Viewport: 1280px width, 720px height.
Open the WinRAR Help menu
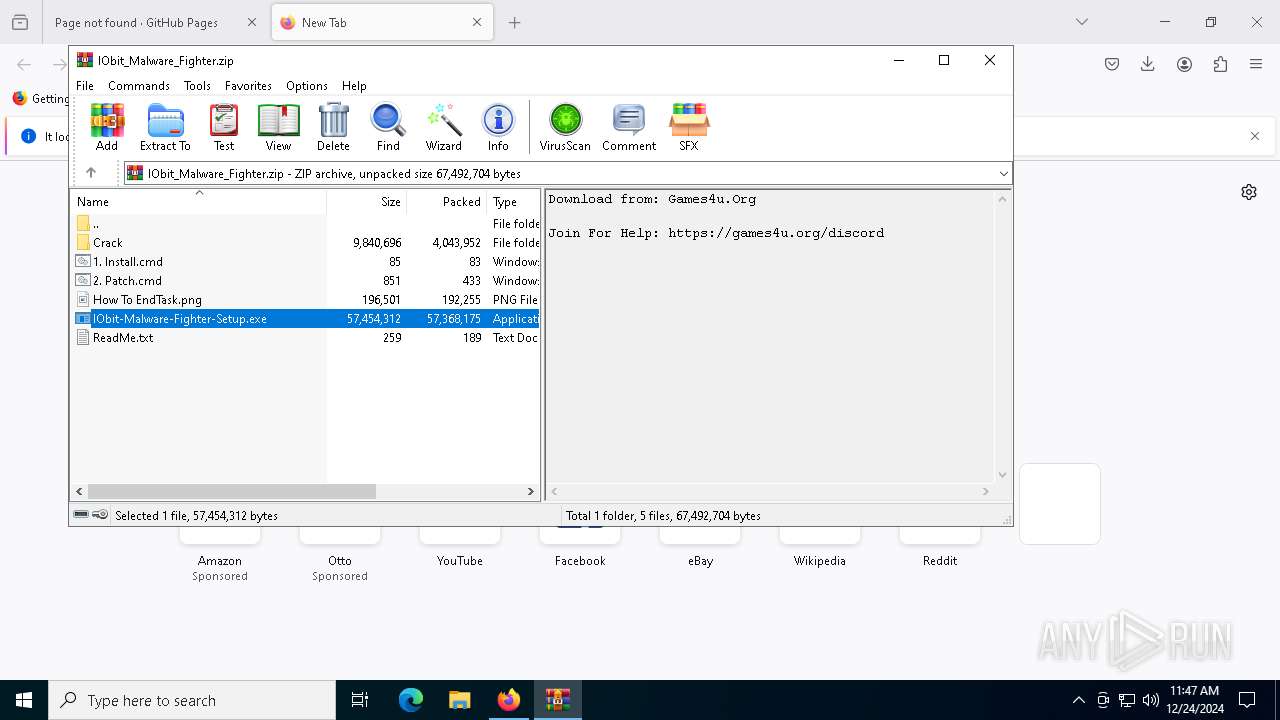point(354,86)
